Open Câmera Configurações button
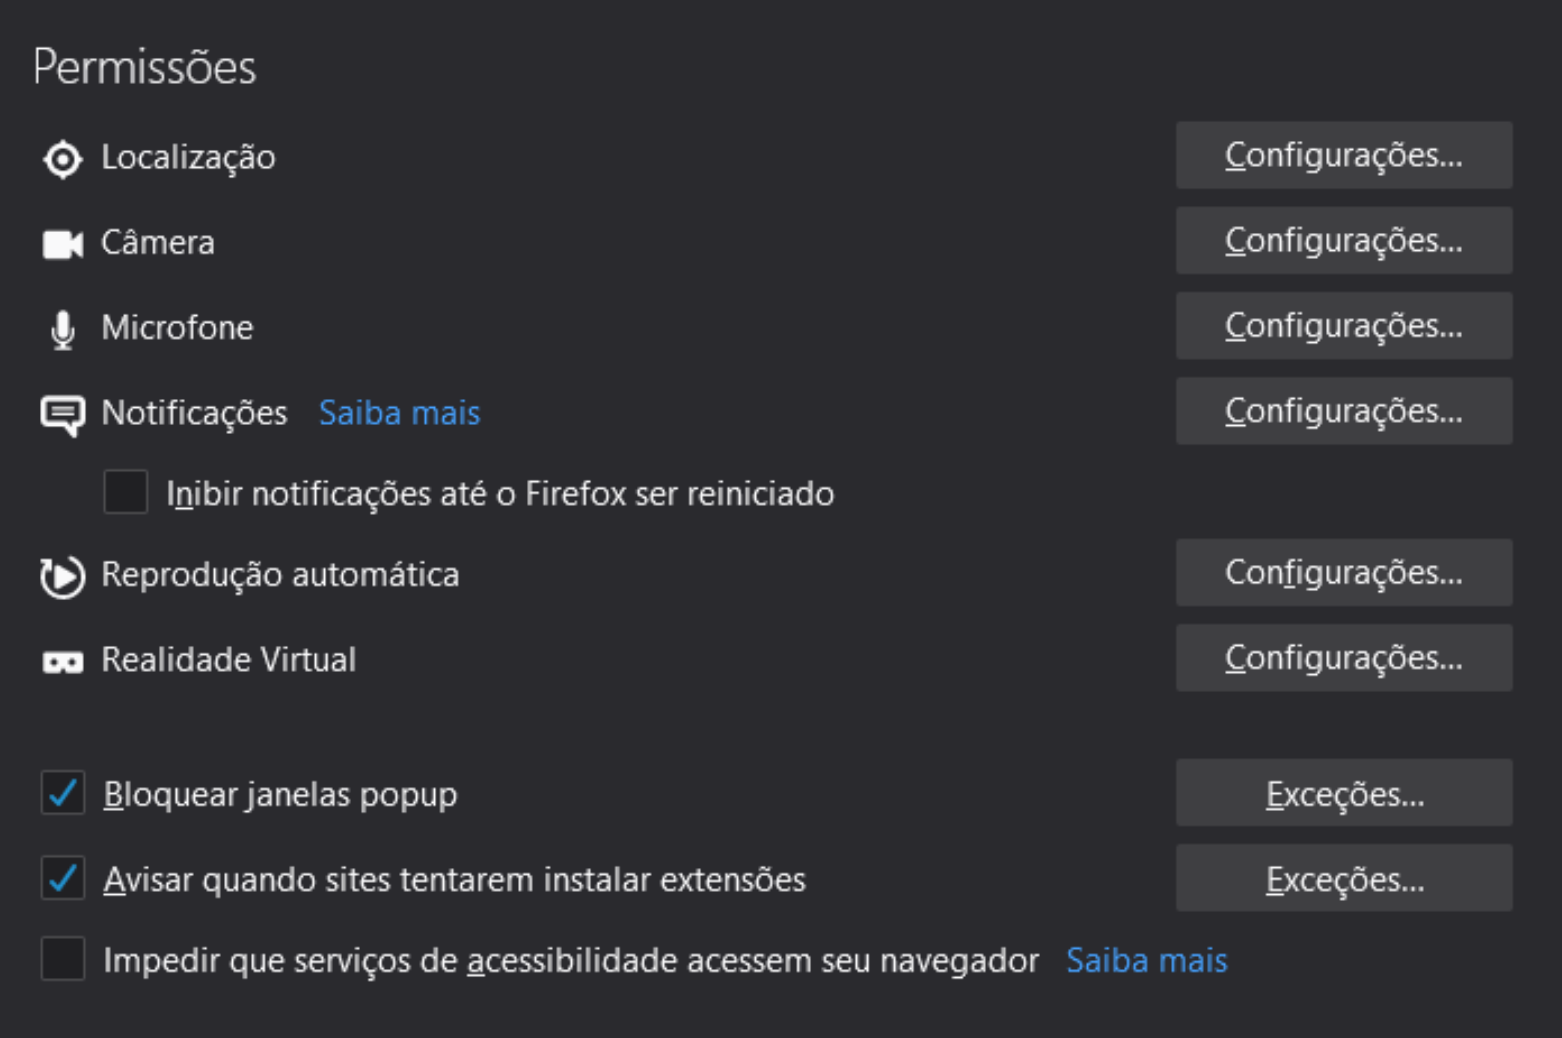Screen dimensions: 1562x1038 (x=1343, y=240)
